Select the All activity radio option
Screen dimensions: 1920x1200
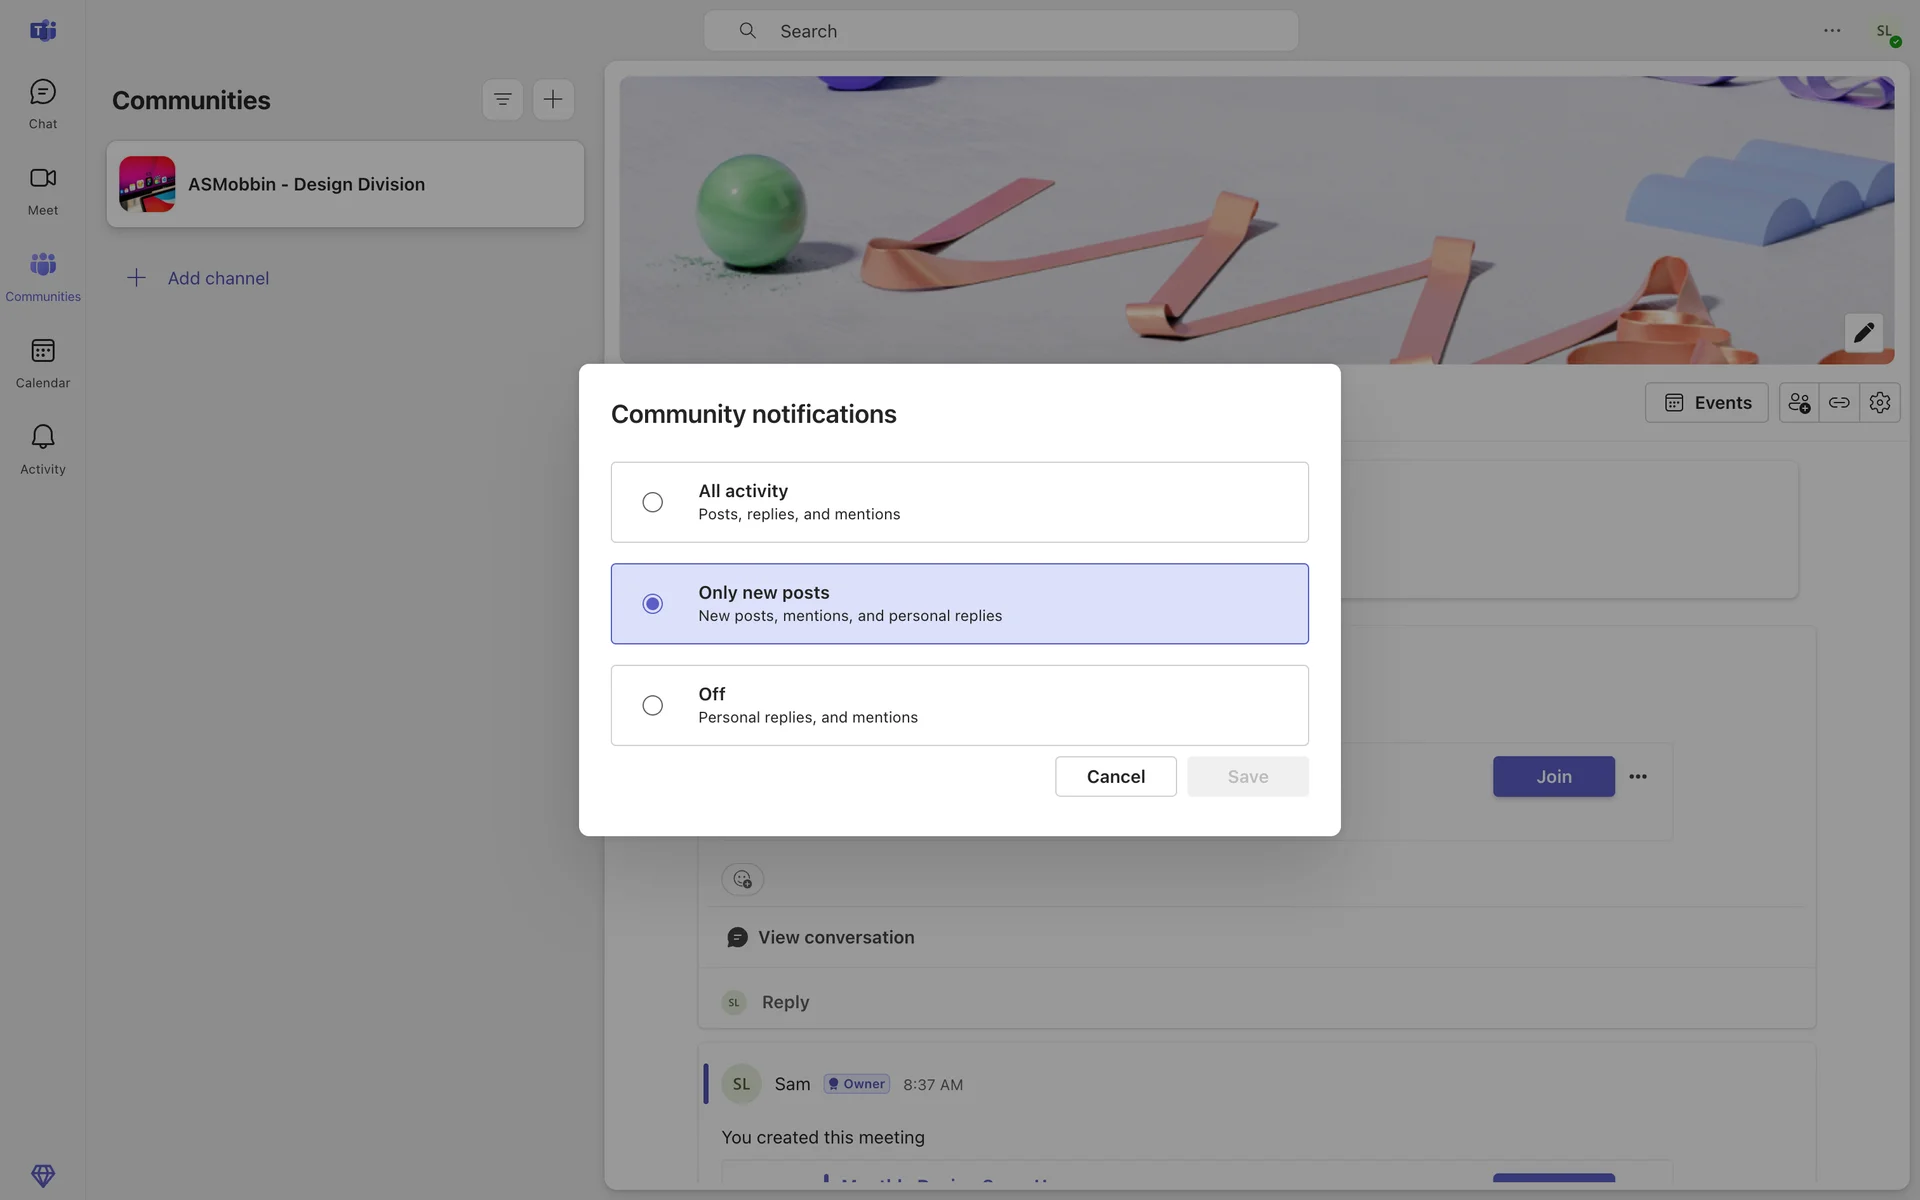[x=652, y=502]
